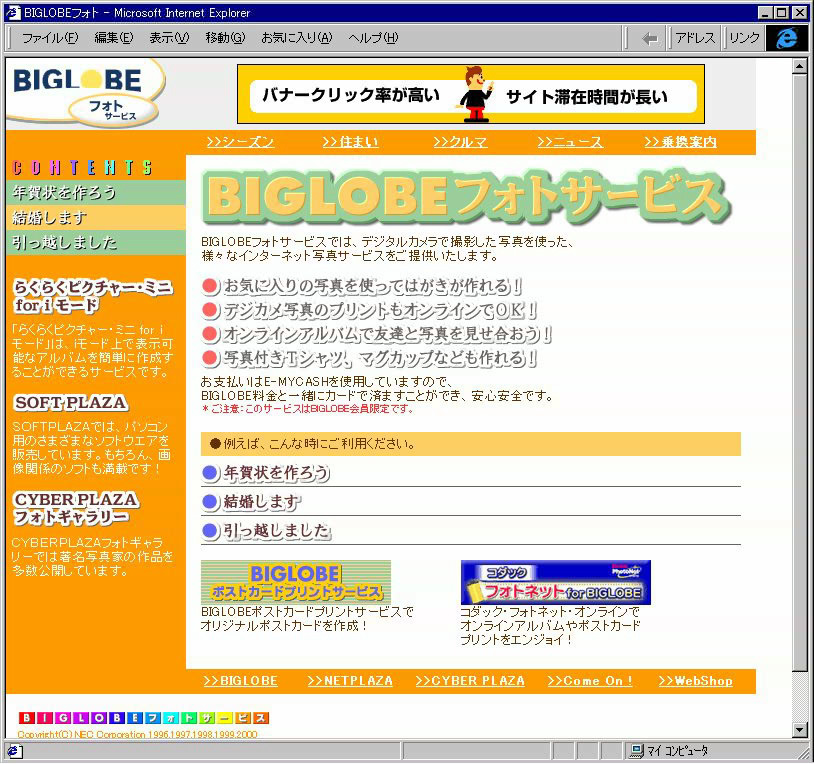Open らくらくピクチャー・ミニ for iモード heading
The height and width of the screenshot is (764, 814).
point(92,296)
